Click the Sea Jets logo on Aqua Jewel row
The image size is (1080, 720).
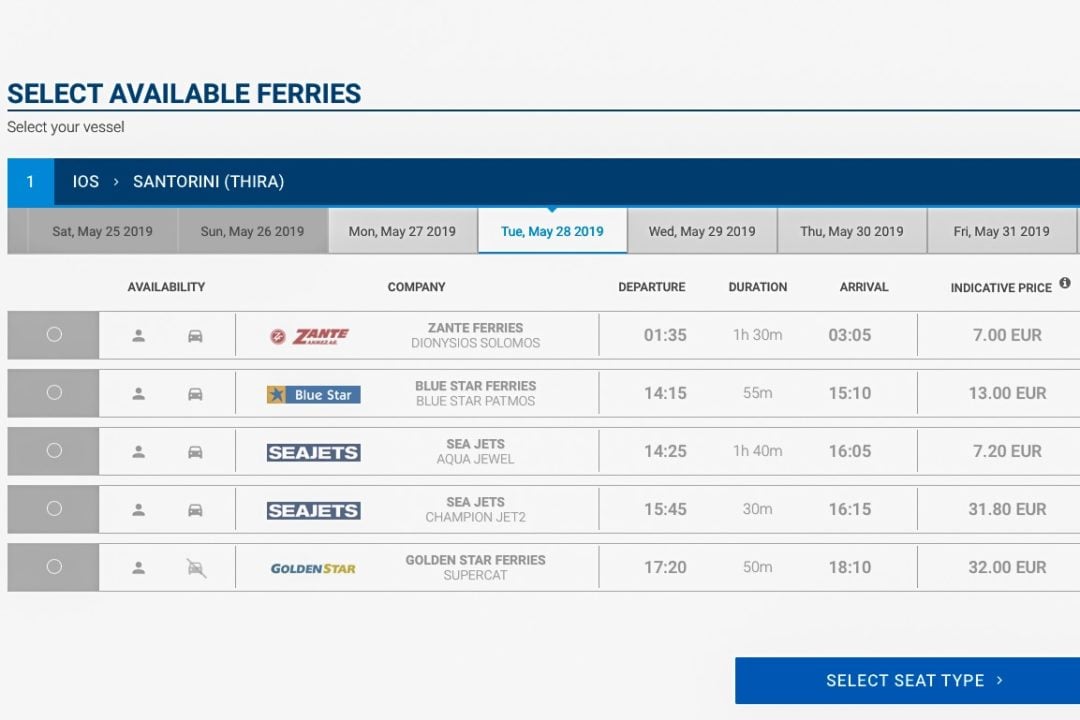coord(313,452)
